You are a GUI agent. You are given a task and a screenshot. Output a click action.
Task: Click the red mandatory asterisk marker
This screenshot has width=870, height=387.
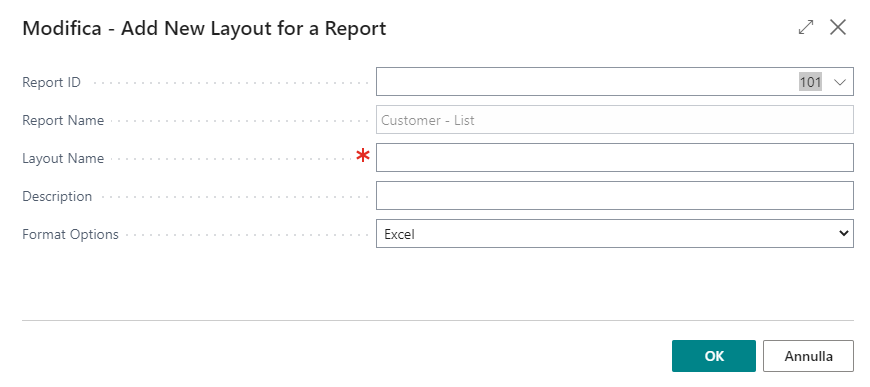click(363, 156)
